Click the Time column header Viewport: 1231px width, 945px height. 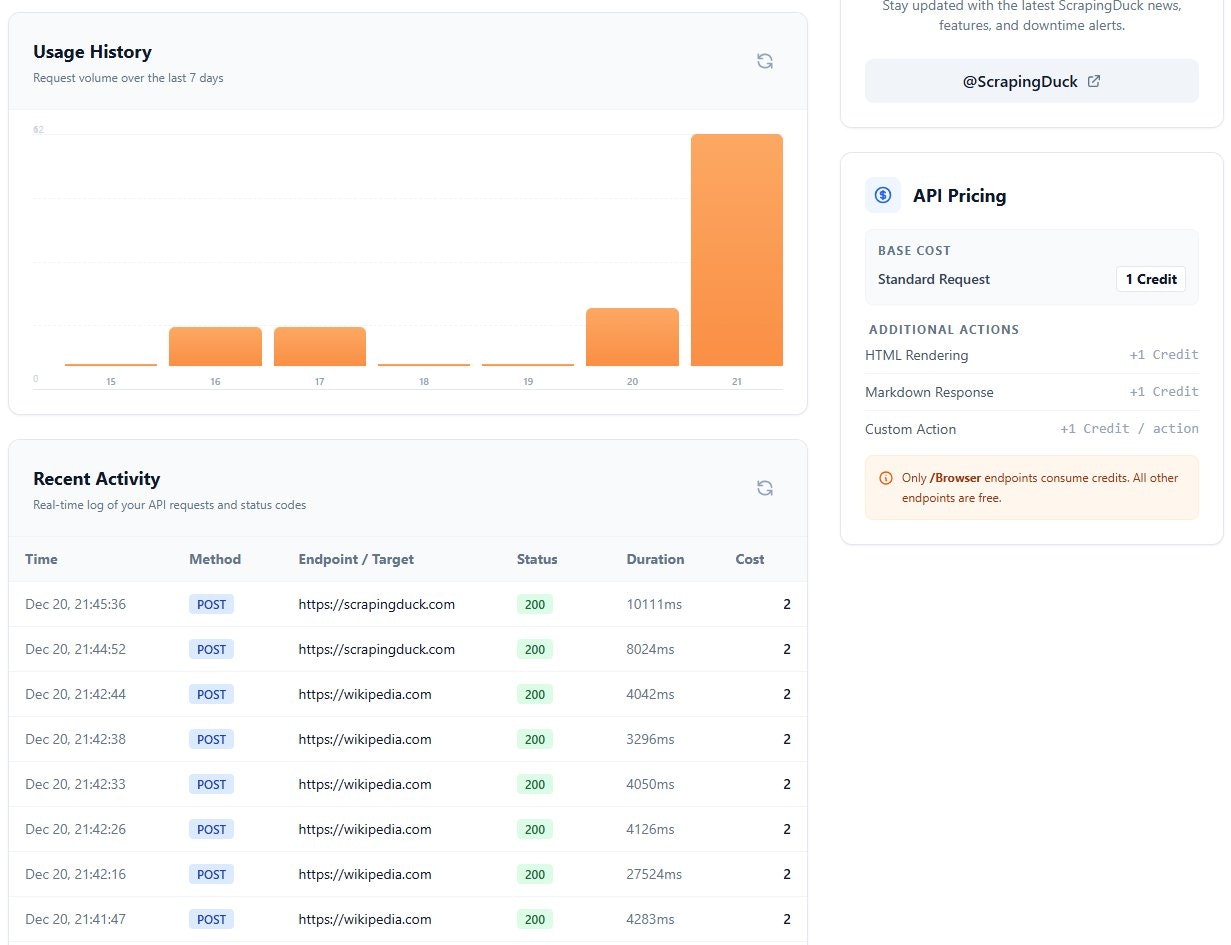41,559
